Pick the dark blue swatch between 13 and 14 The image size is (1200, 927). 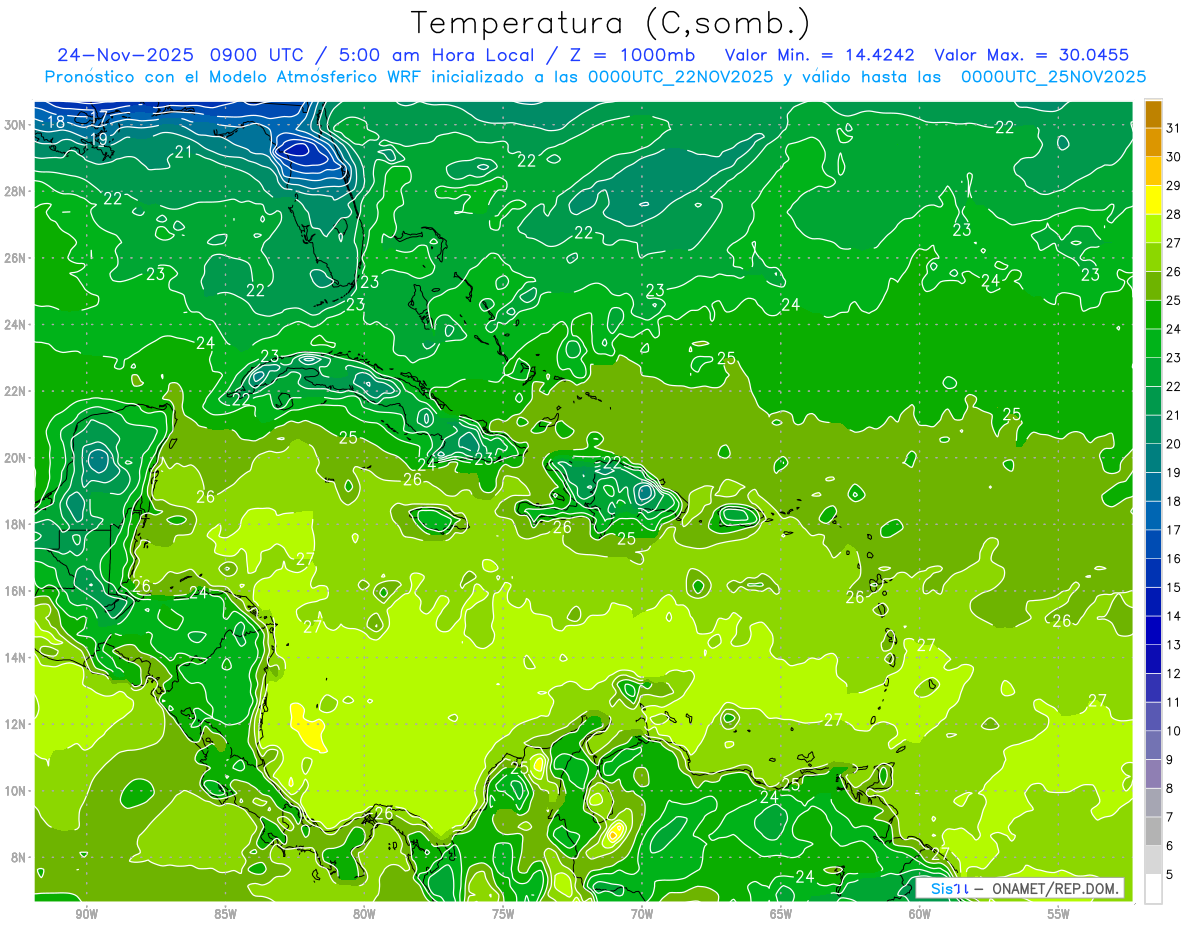(x=1153, y=630)
